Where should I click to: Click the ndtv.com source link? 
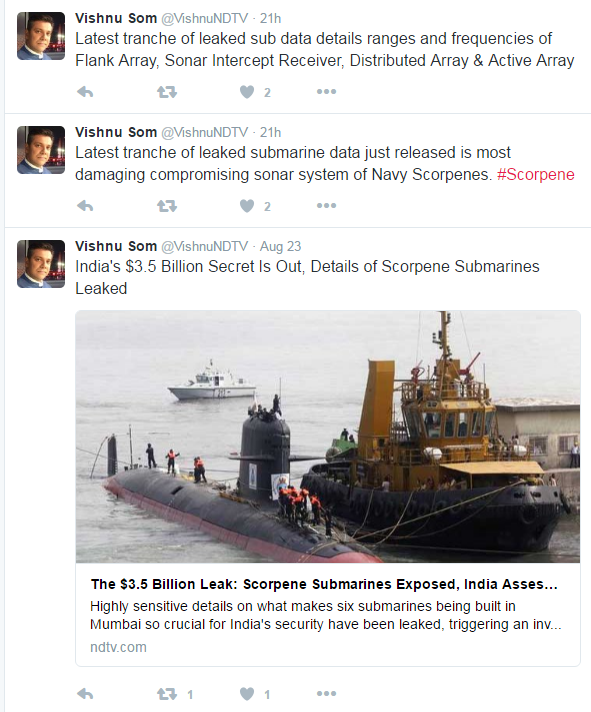118,647
